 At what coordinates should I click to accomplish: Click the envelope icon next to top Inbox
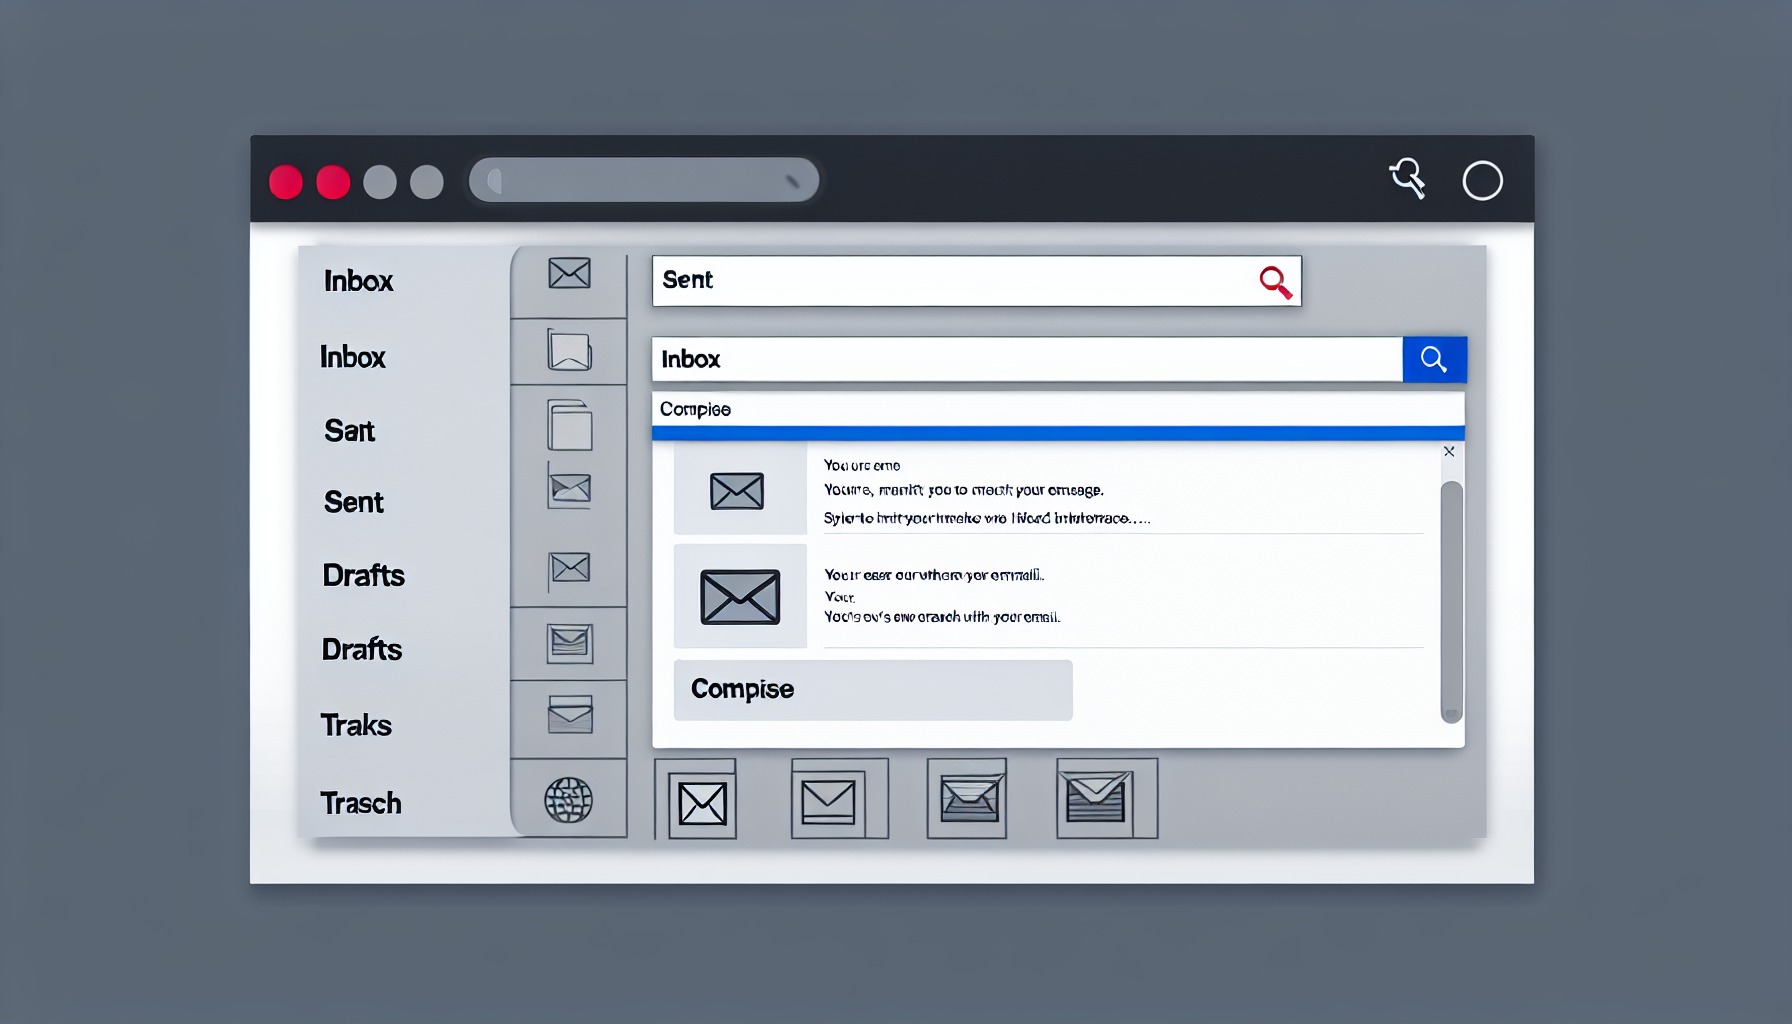point(569,273)
